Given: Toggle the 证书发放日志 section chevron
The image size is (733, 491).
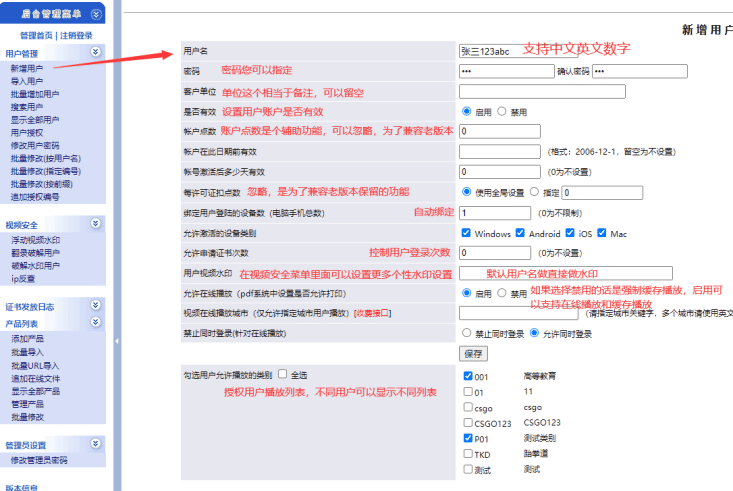Looking at the screenshot, I should pos(95,306).
